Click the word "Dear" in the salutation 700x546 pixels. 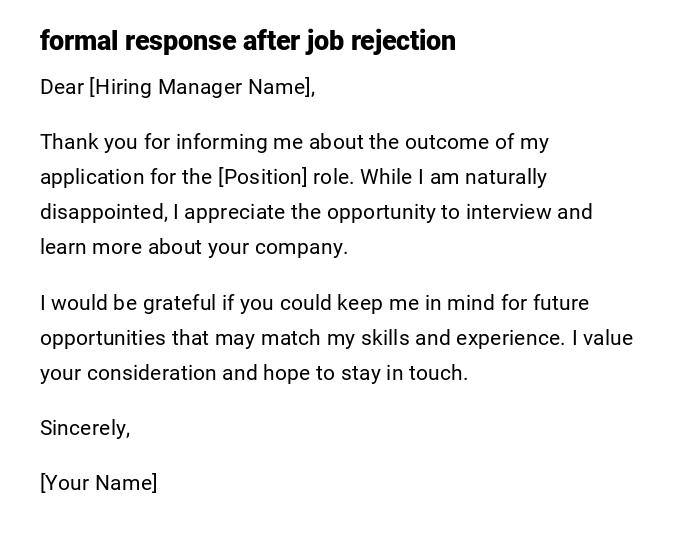[x=62, y=87]
